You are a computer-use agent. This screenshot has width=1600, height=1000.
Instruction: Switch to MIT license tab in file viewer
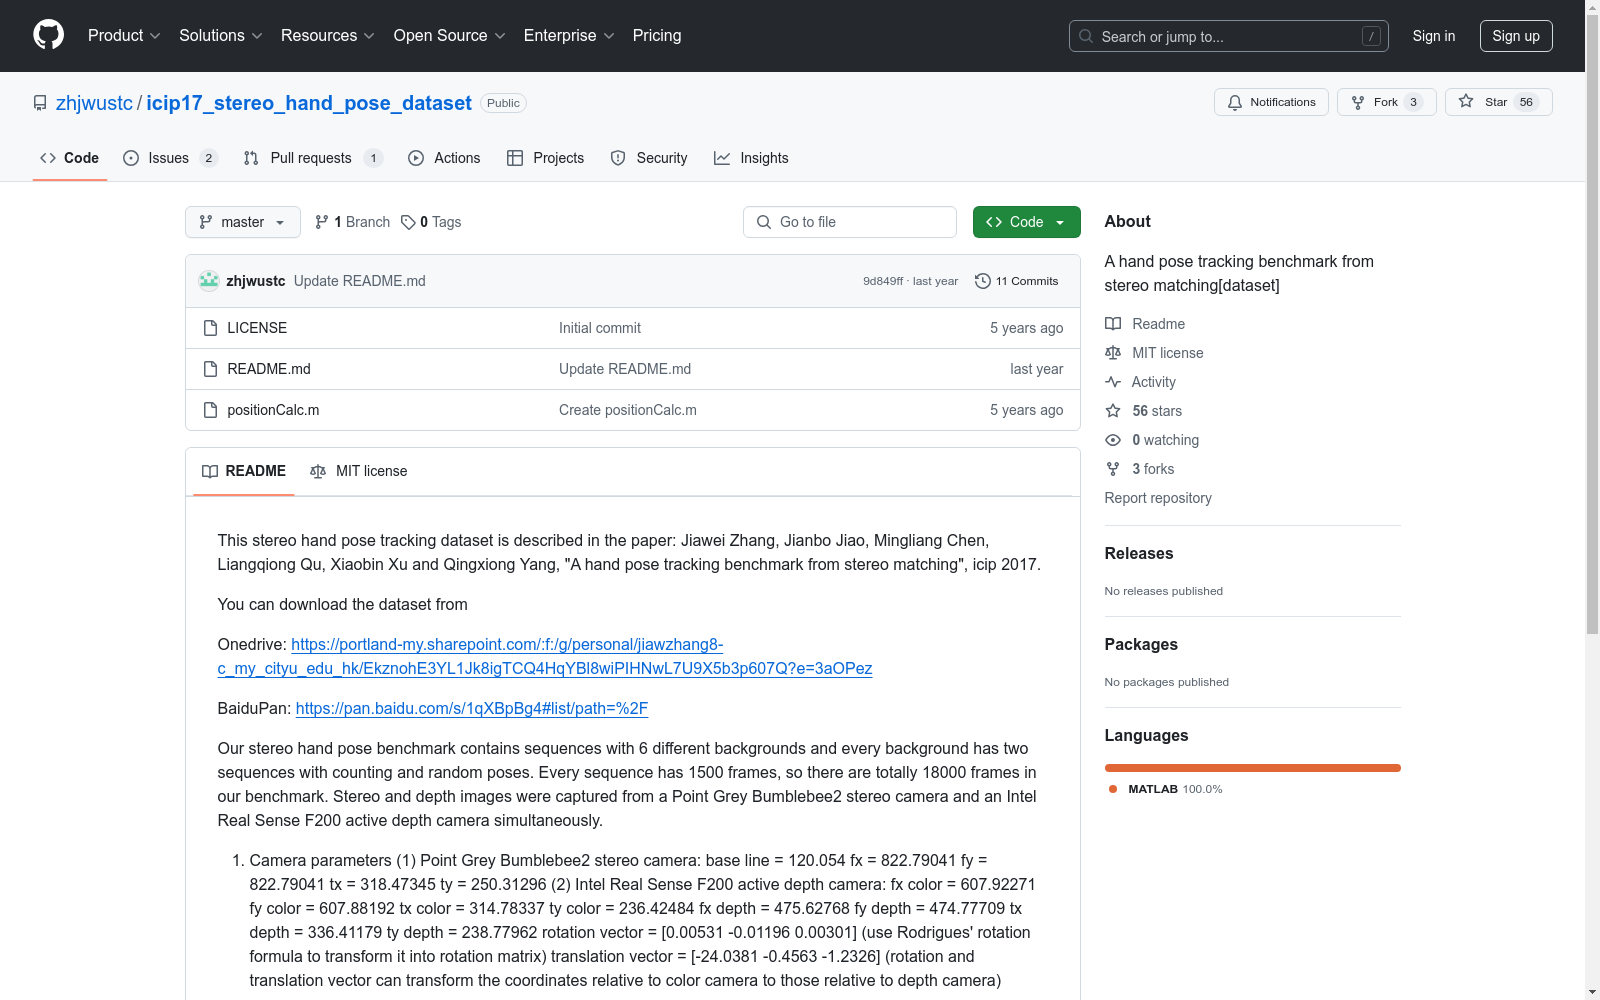(x=359, y=471)
